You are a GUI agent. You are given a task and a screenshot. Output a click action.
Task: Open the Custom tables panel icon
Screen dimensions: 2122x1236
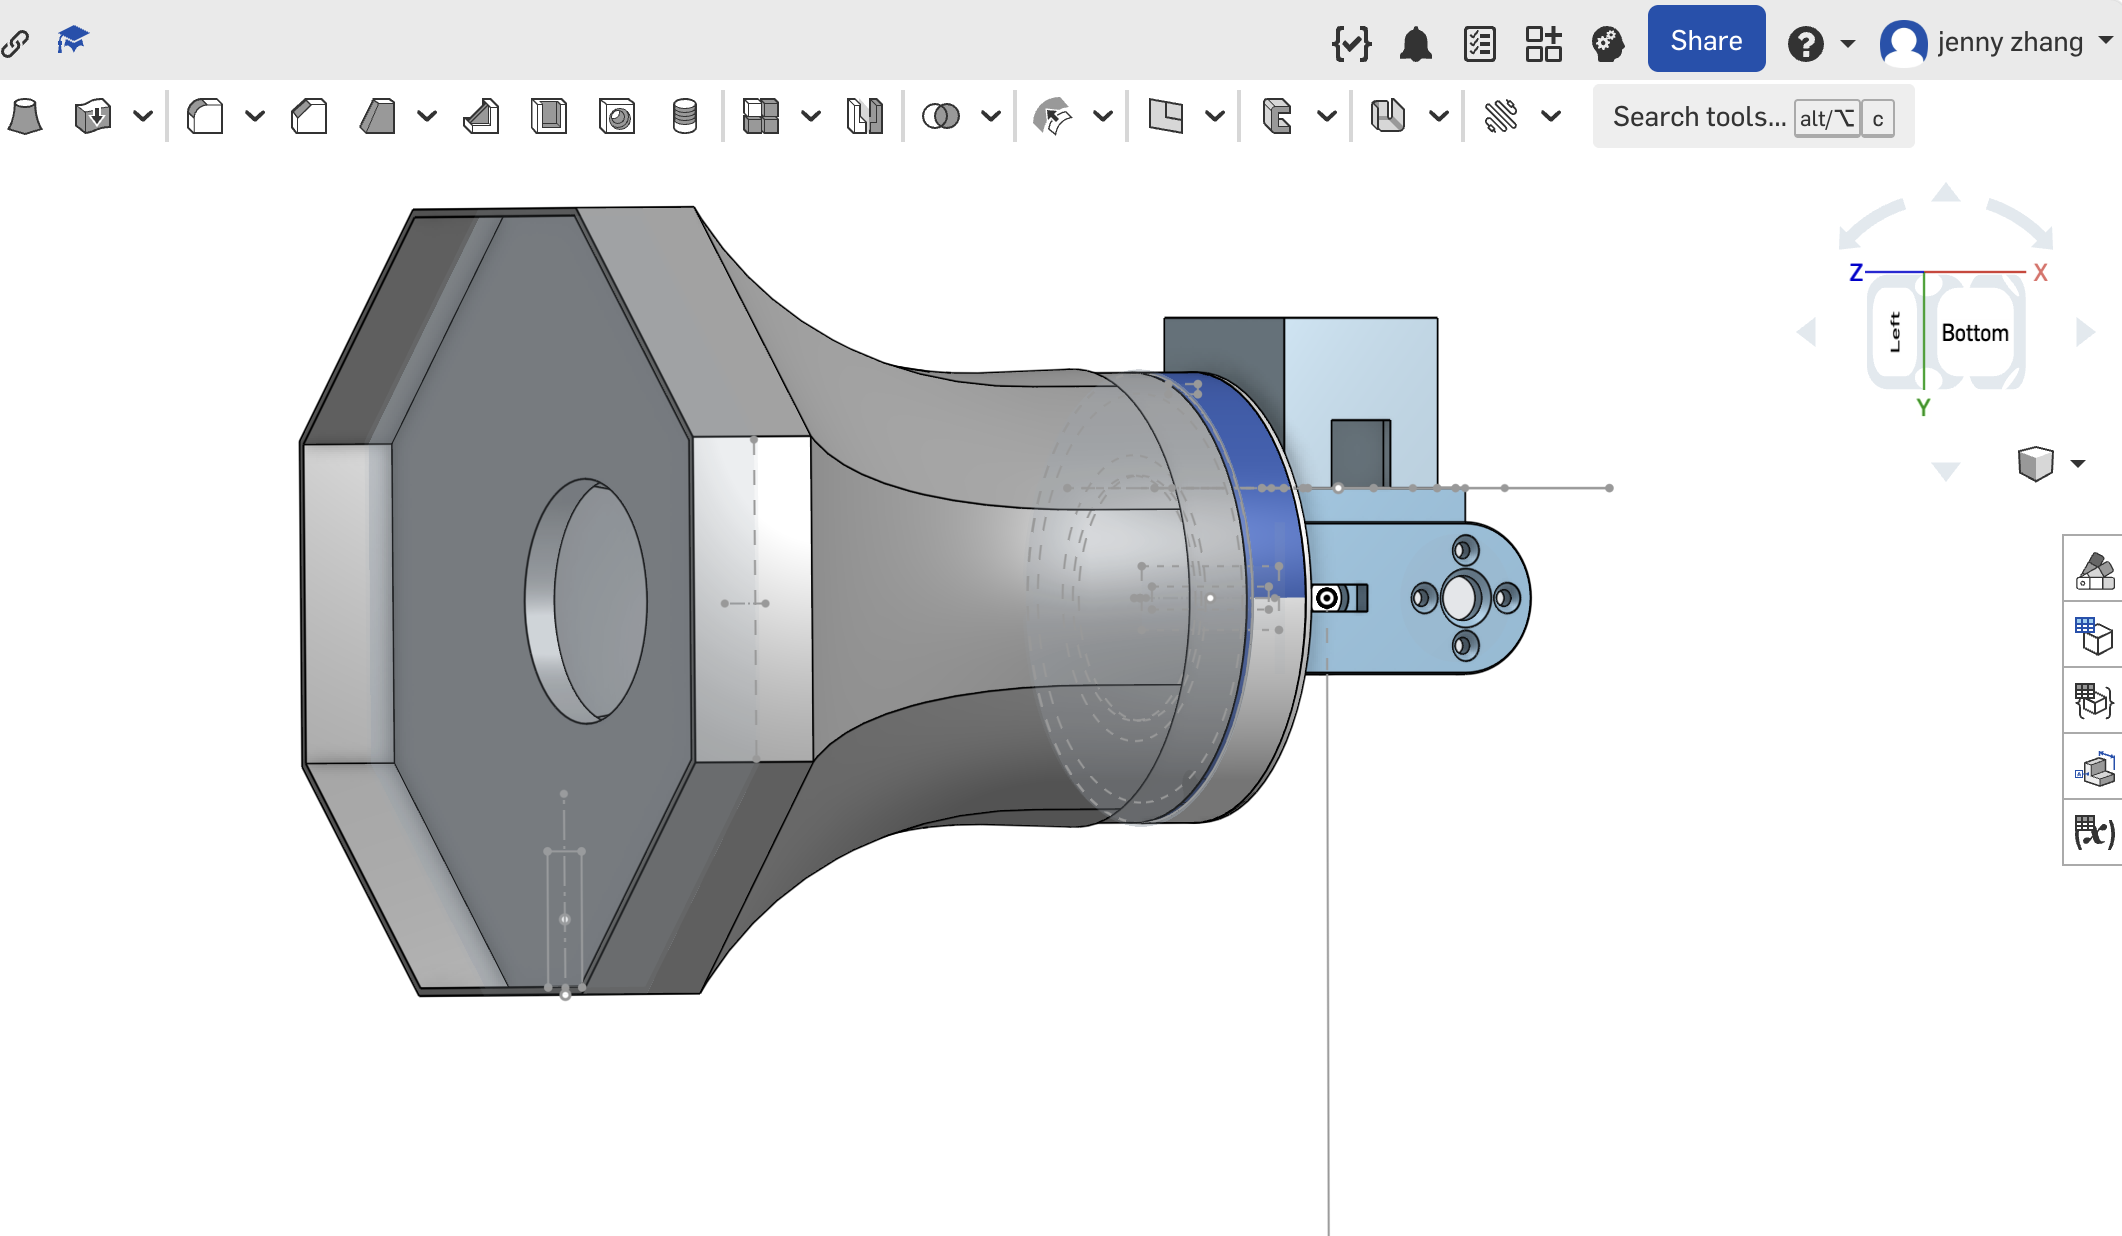(2095, 701)
